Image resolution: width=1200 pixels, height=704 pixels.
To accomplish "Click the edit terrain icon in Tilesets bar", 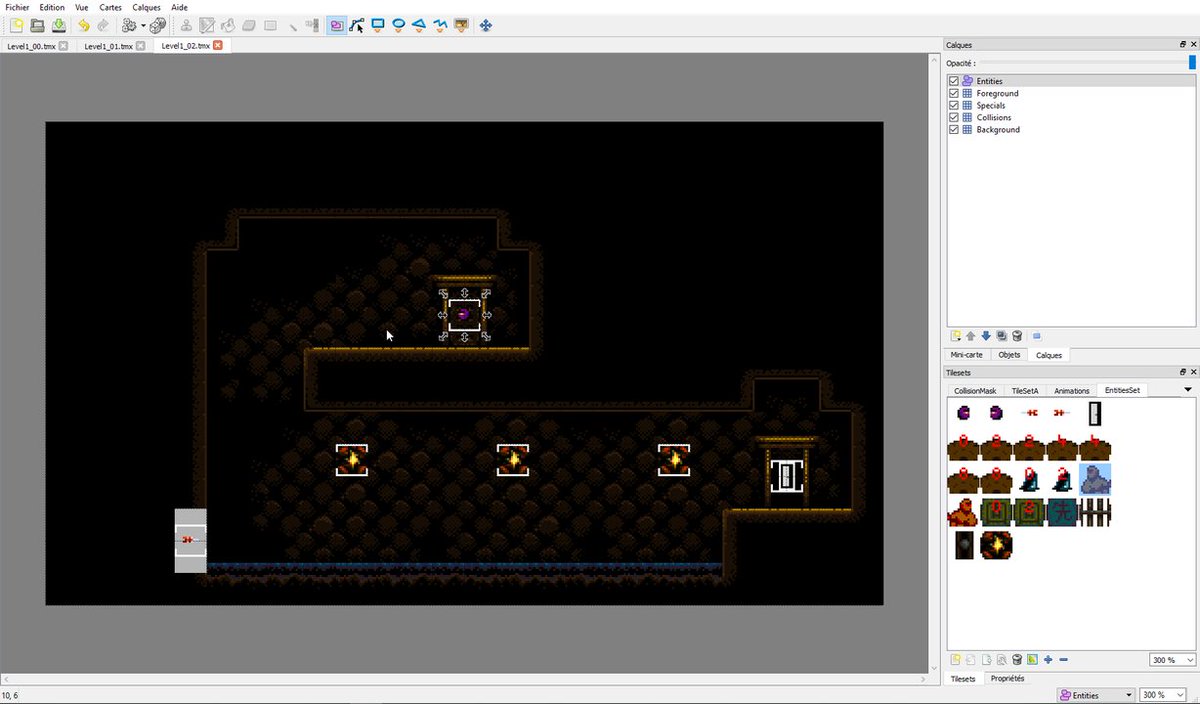I will pos(1032,659).
